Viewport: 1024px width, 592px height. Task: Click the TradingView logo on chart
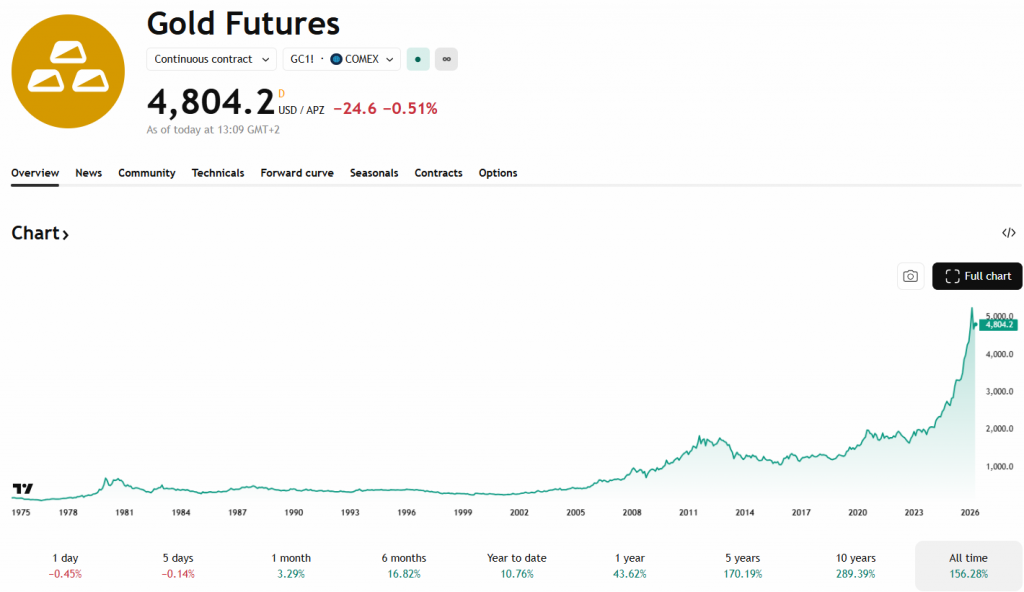(22, 489)
